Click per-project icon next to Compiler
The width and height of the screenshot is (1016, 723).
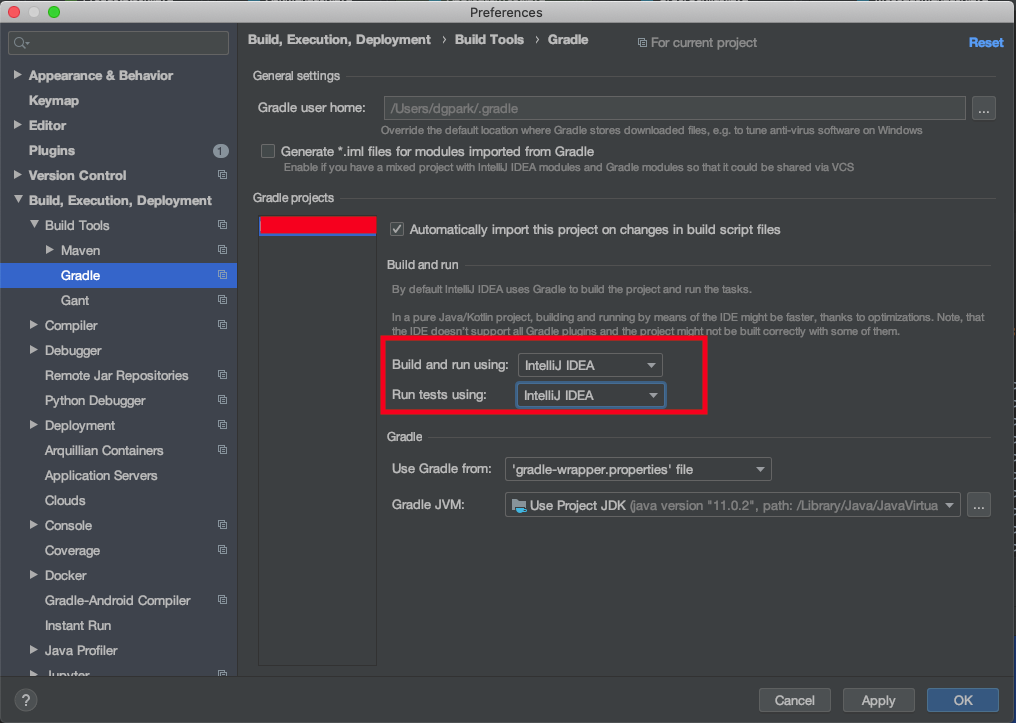(222, 325)
